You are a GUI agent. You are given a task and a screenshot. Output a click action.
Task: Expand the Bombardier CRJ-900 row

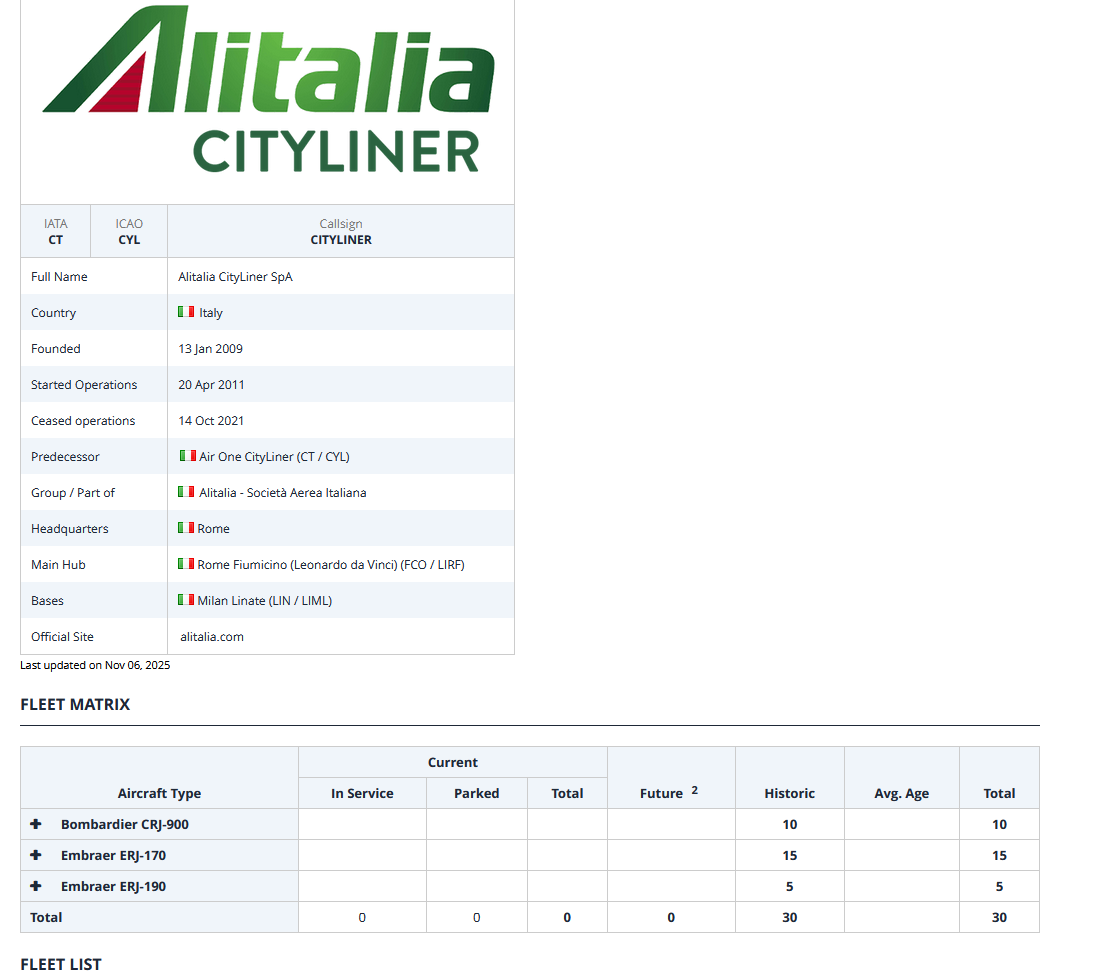(36, 824)
